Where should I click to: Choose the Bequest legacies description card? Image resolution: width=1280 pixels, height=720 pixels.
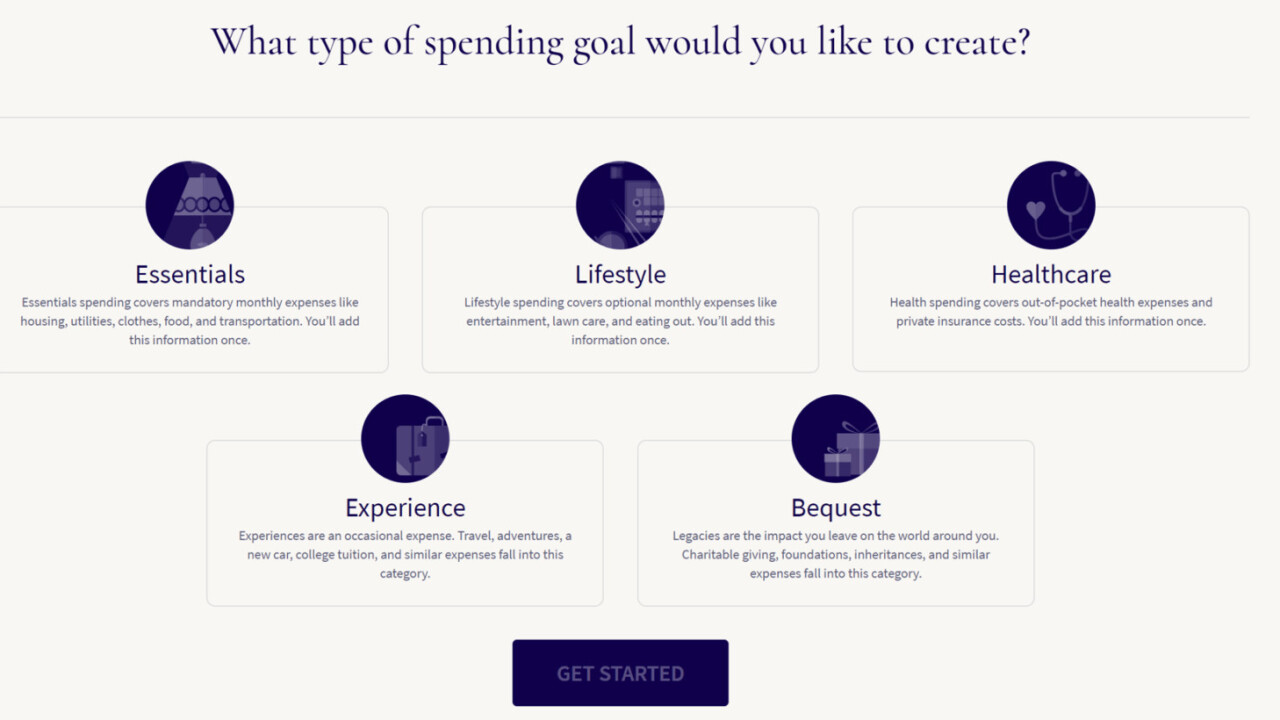(836, 523)
